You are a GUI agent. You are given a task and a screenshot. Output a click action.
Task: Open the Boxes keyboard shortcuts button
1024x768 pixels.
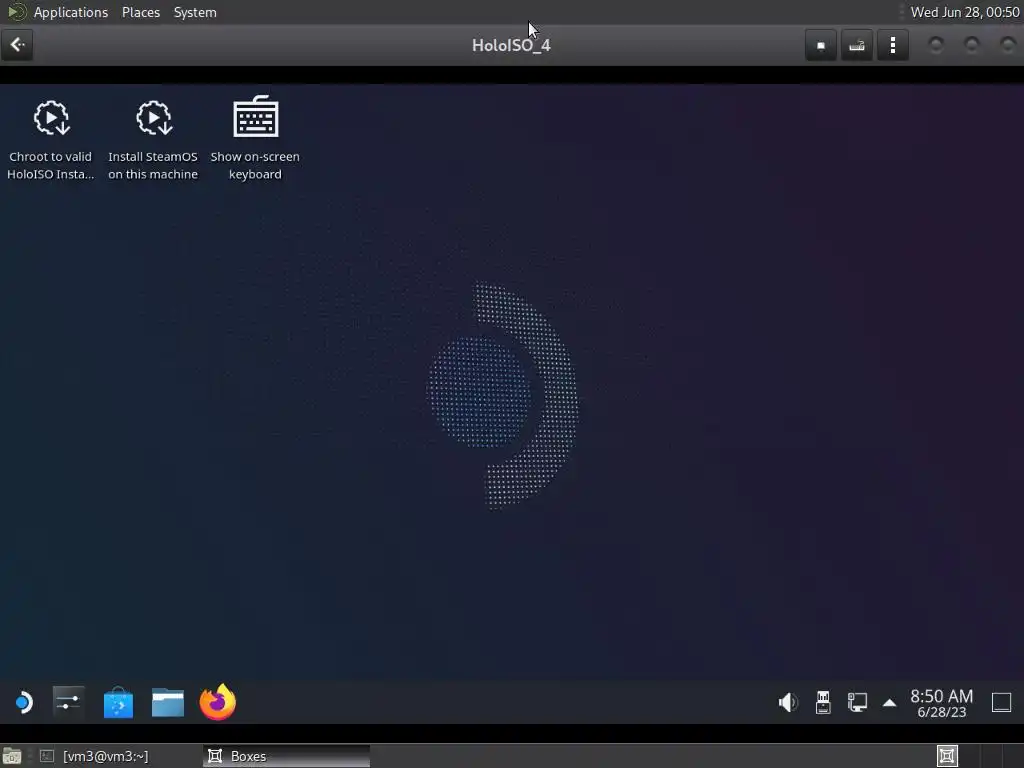point(857,46)
